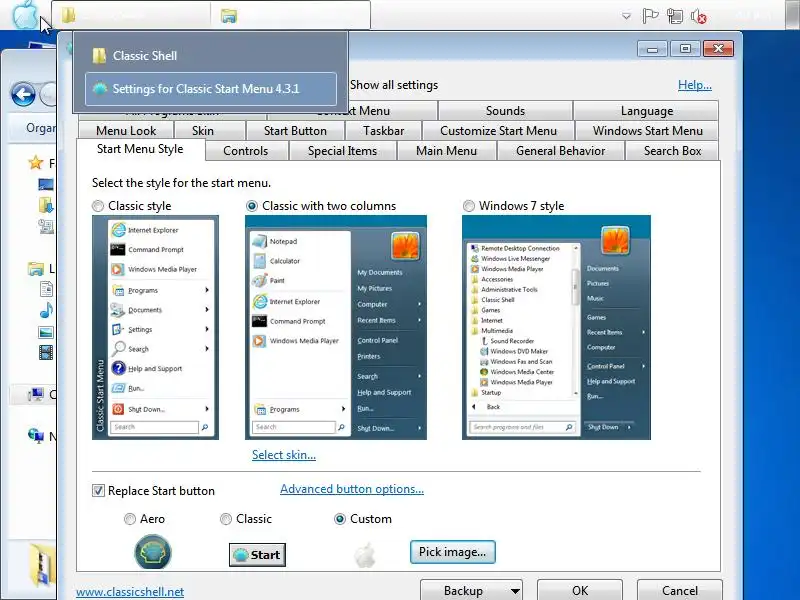Switch to the Special Items tab
This screenshot has width=800, height=600.
coord(342,151)
